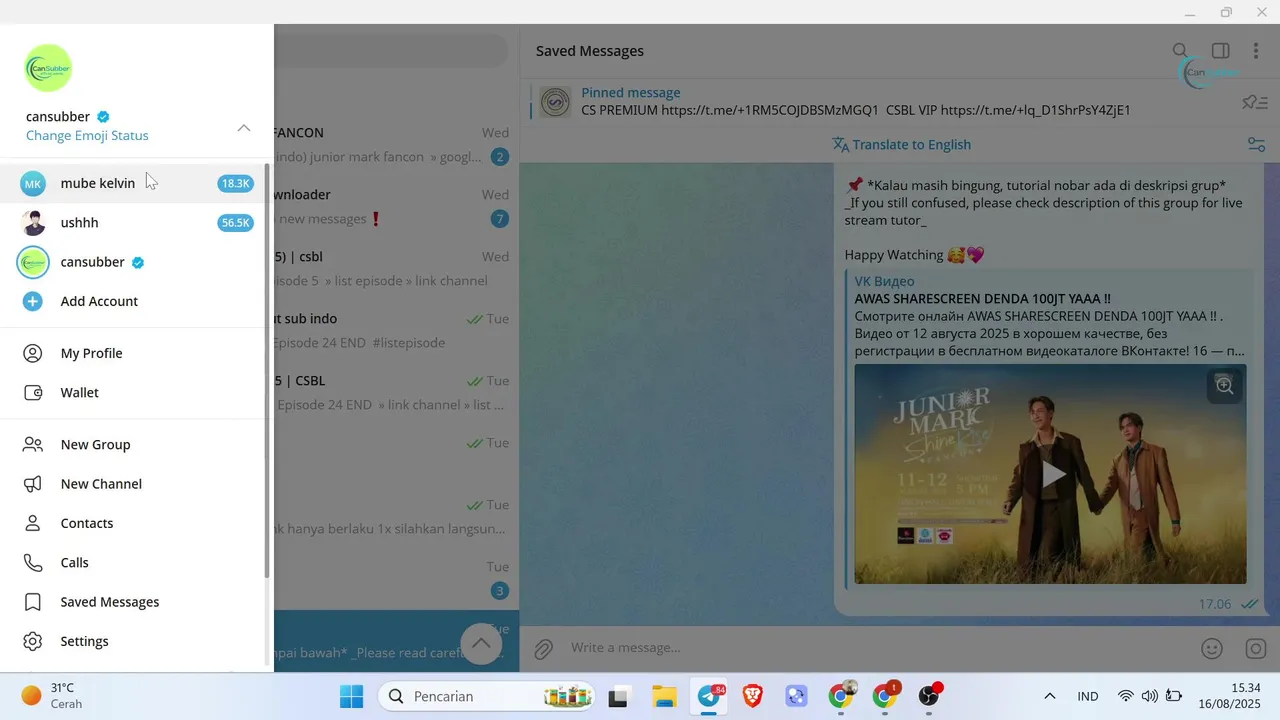
Task: Click the New Channel megaphone icon
Action: coord(33,484)
